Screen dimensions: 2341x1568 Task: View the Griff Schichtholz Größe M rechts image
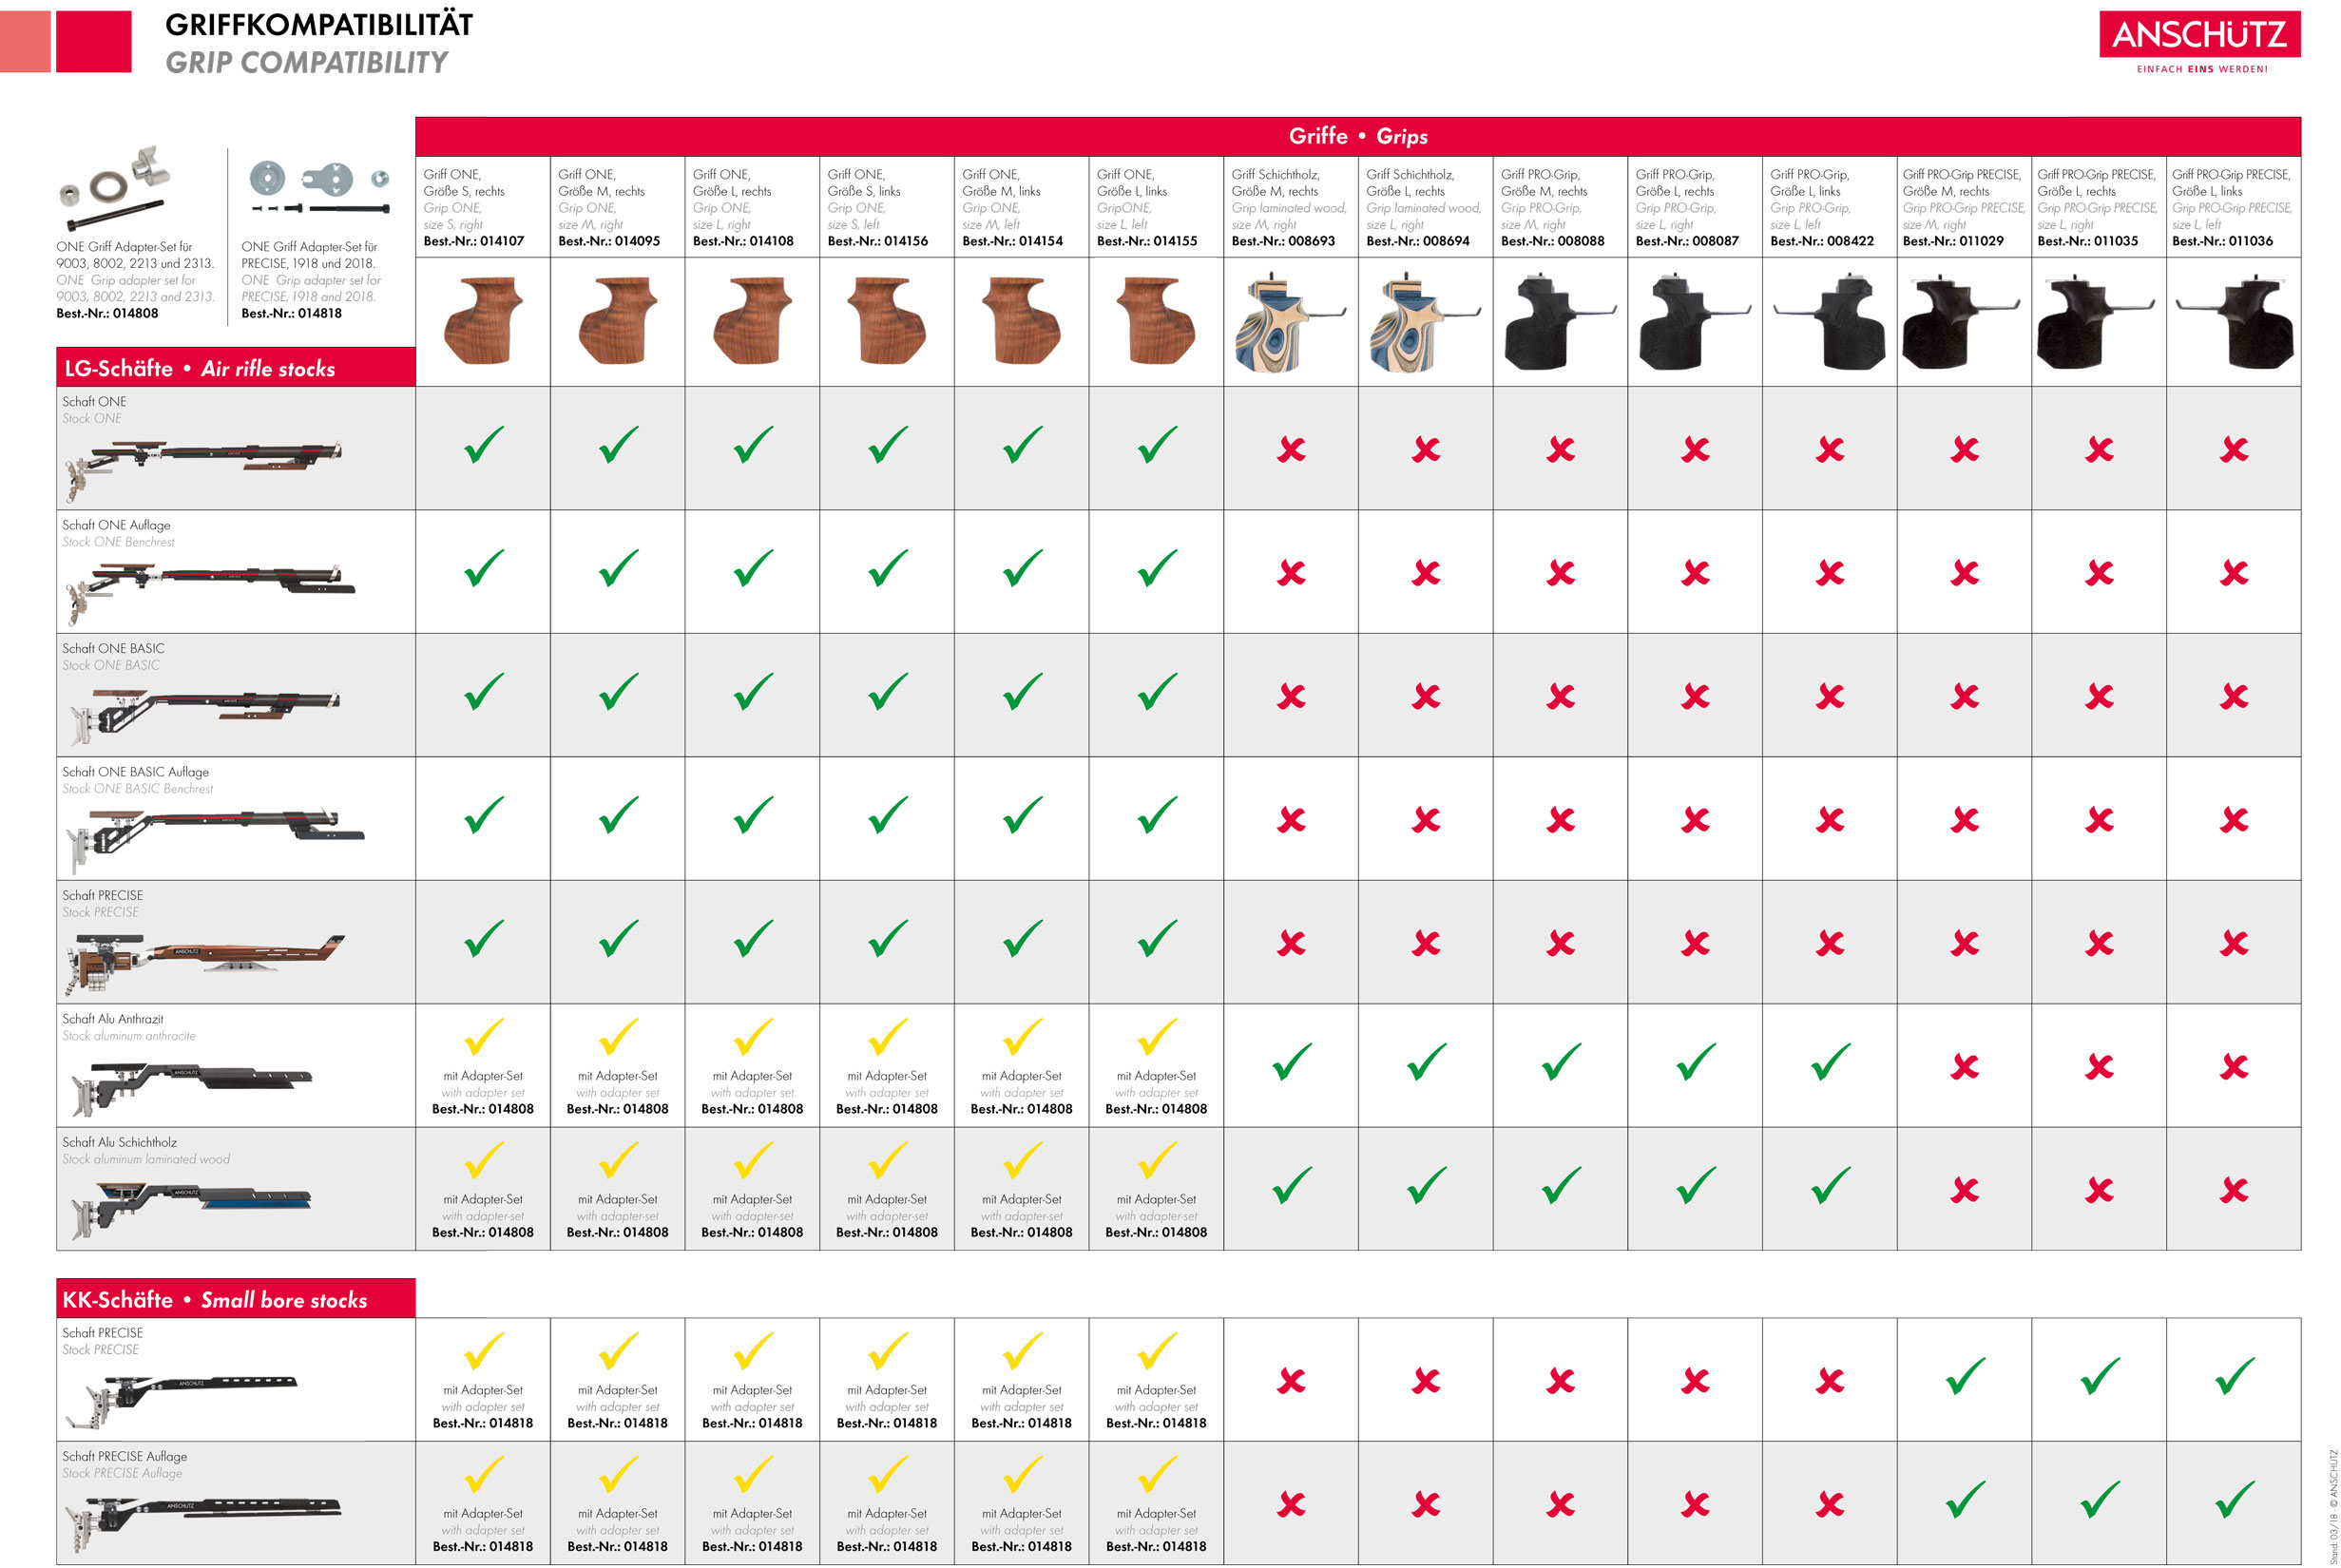click(1290, 322)
